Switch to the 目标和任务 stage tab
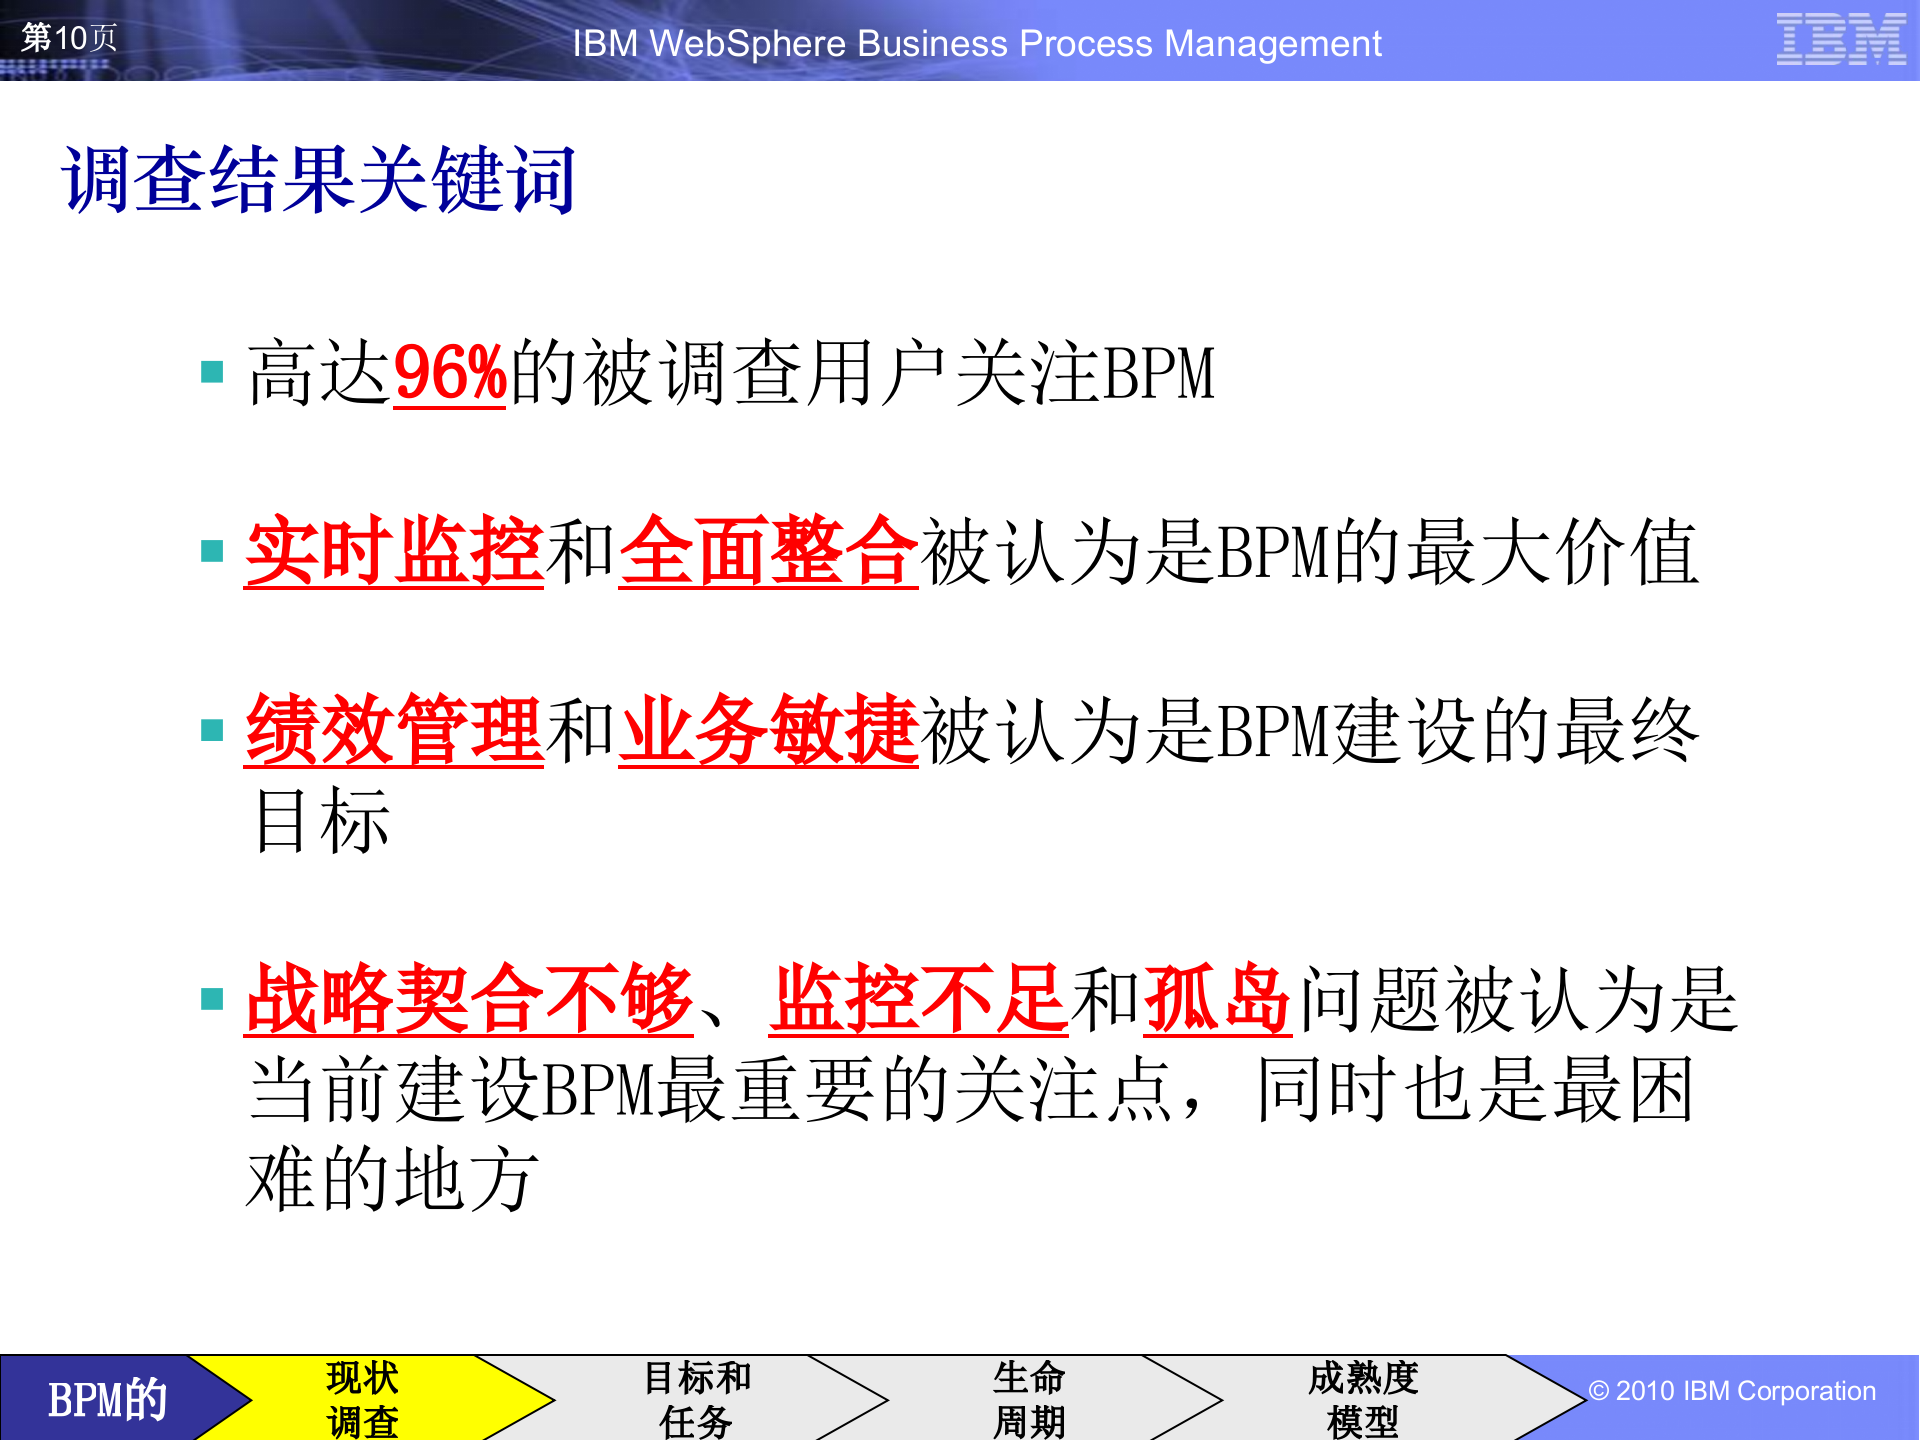Viewport: 1920px width, 1440px height. click(x=700, y=1393)
